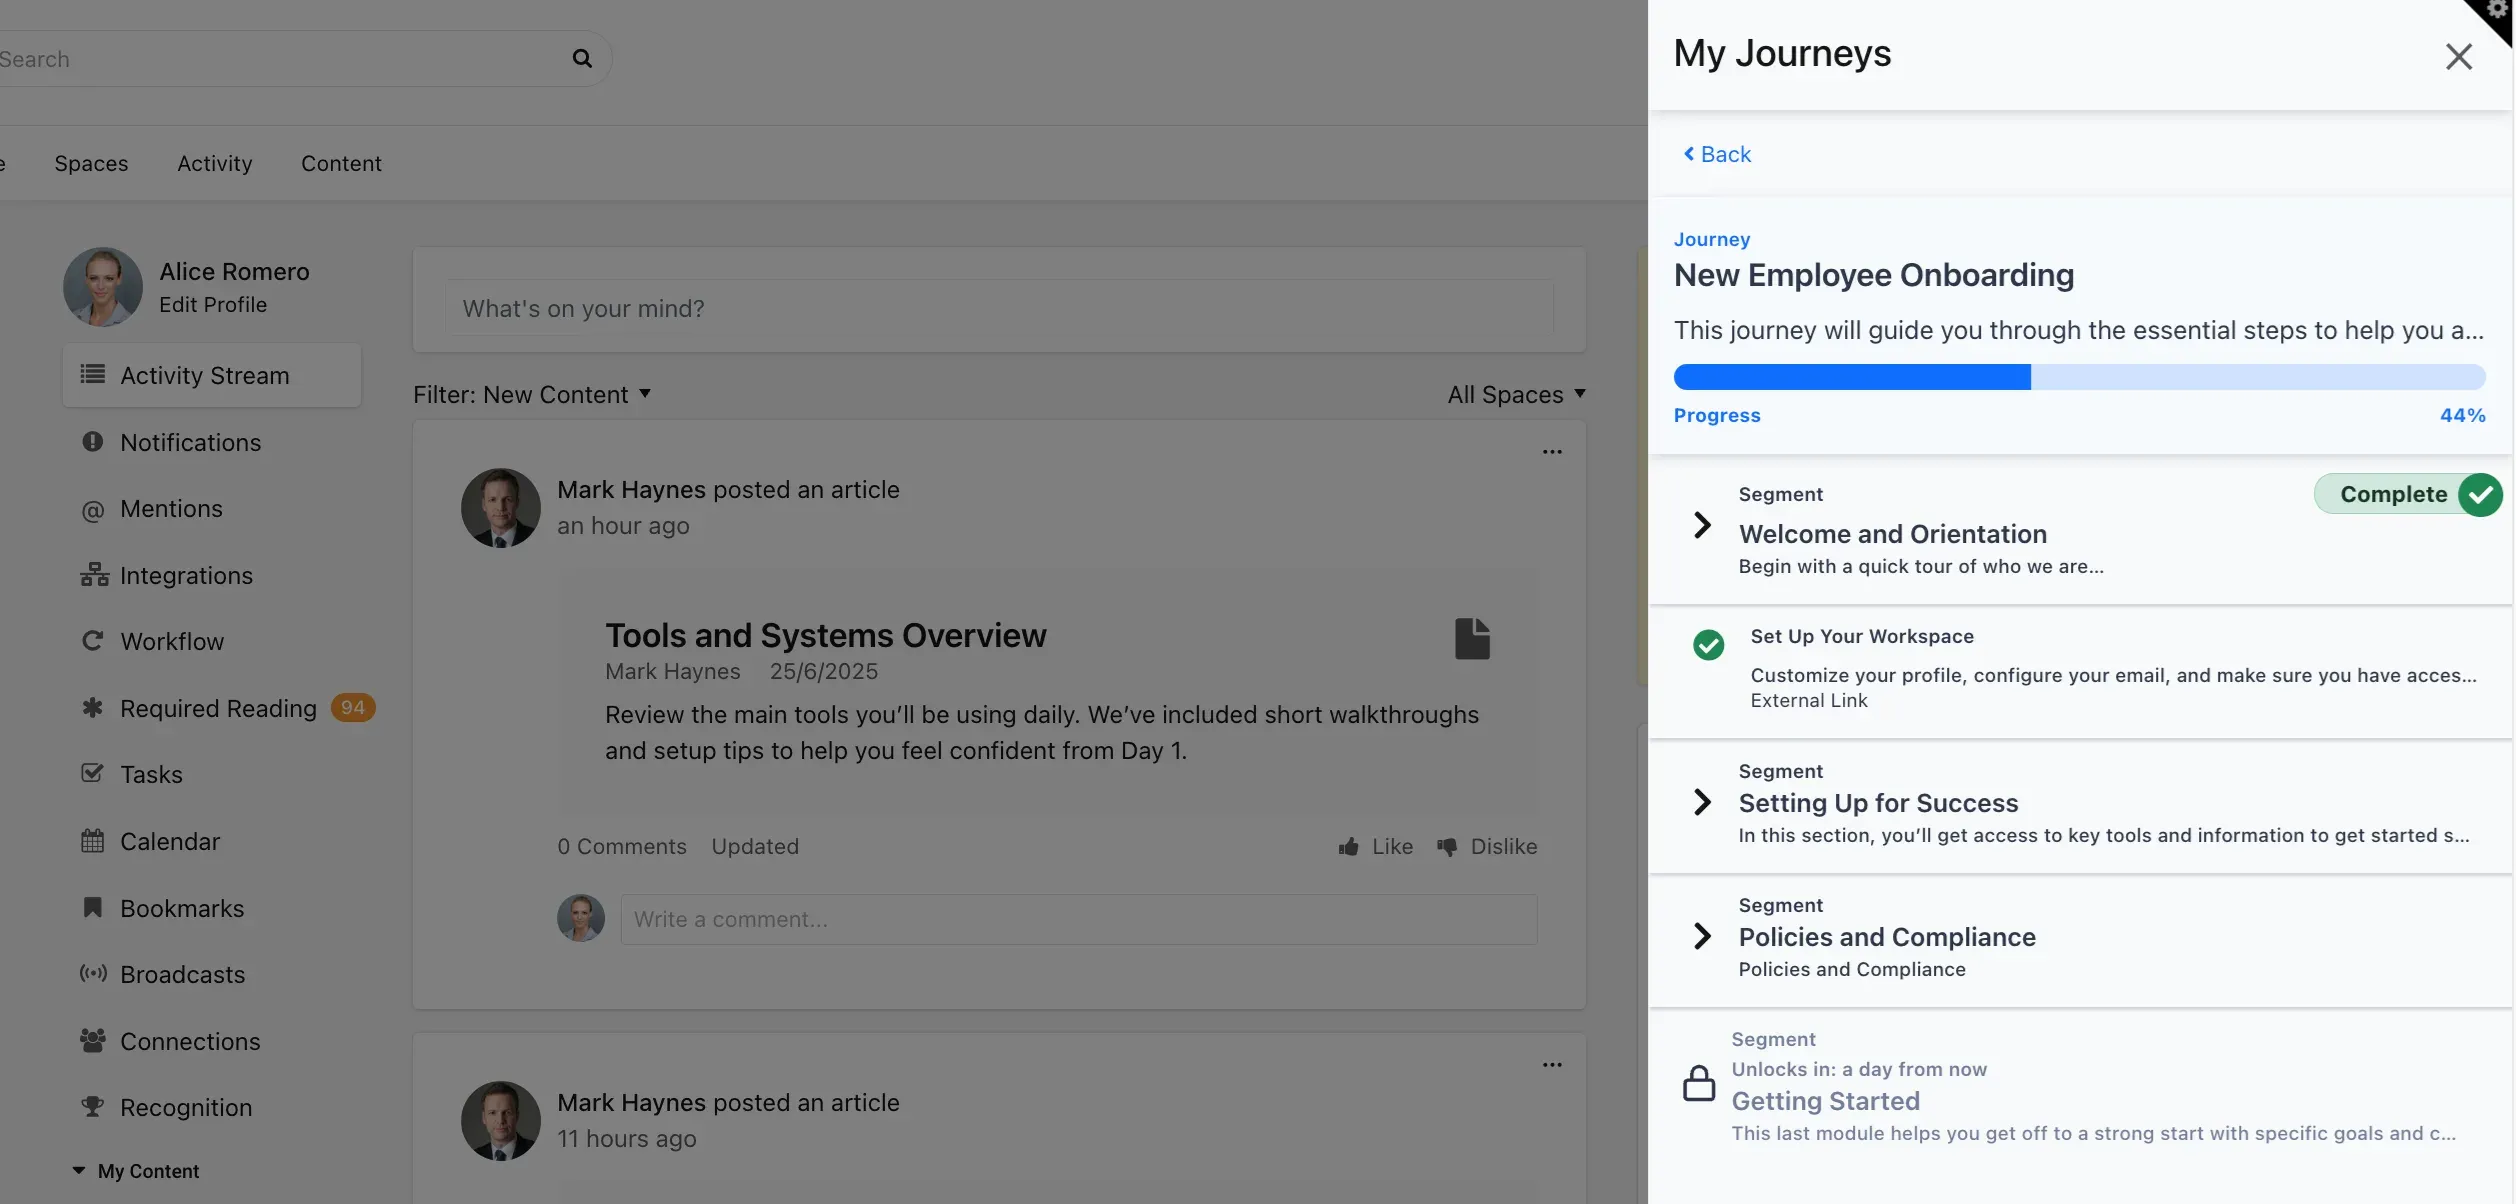Click Mark Haynes' avatar on the first post
The width and height of the screenshot is (2516, 1204).
click(500, 508)
